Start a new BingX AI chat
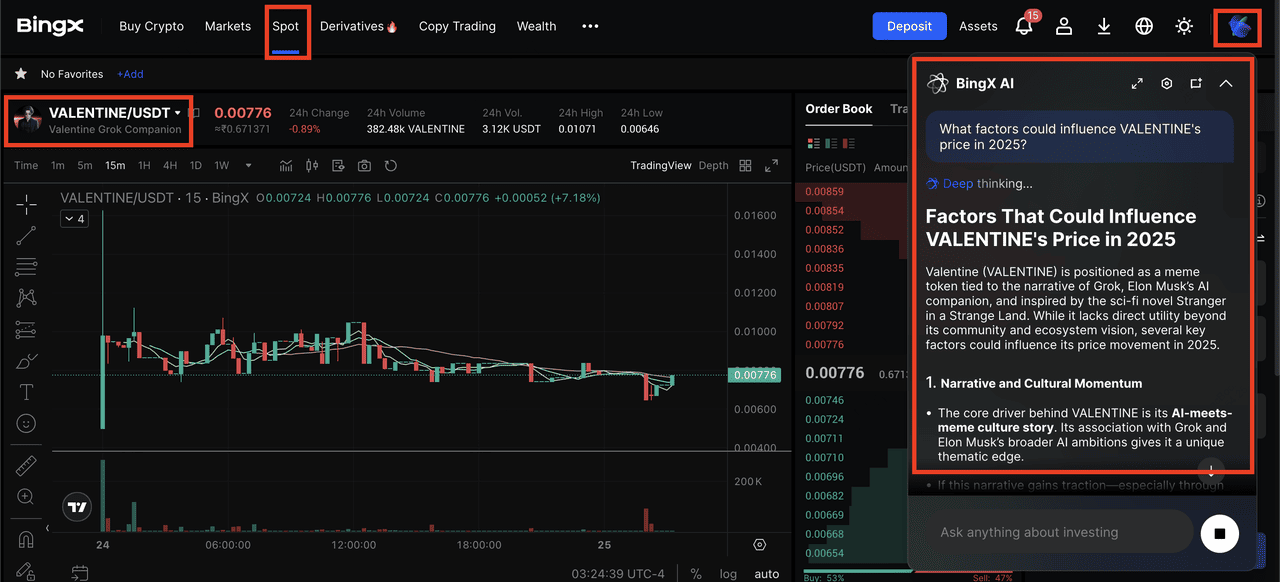The image size is (1280, 582). click(x=1196, y=84)
